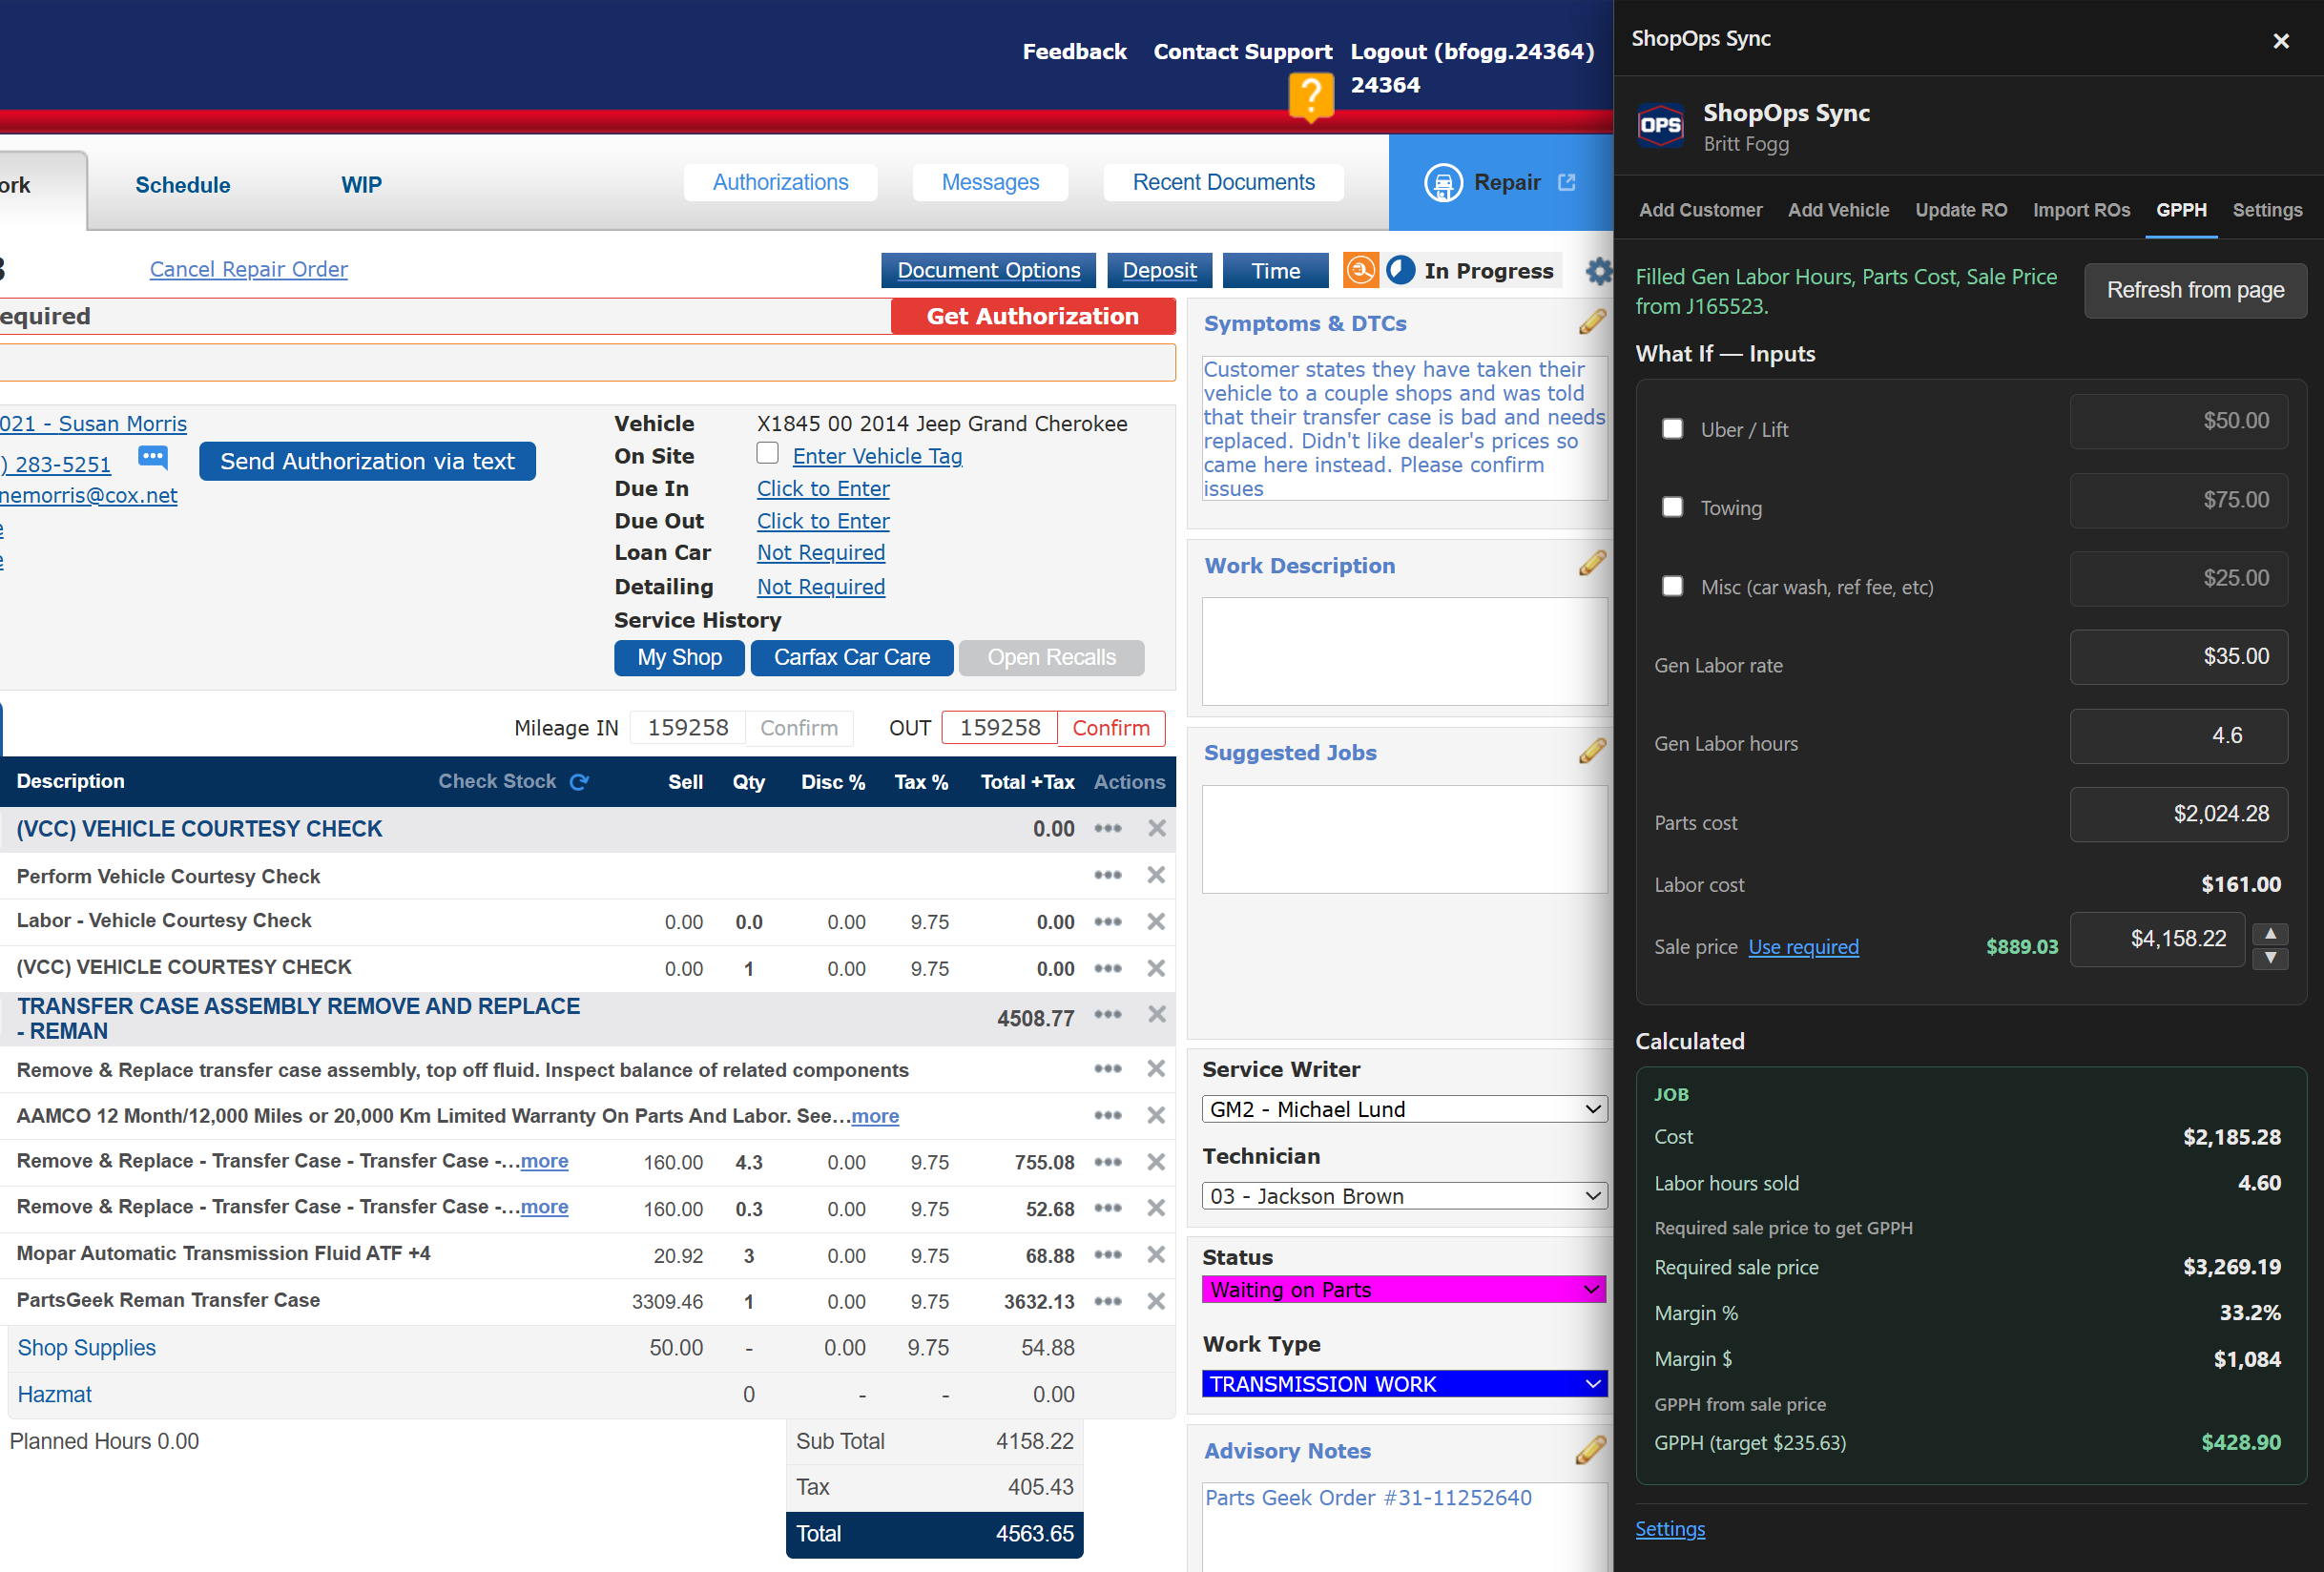Screen dimensions: 2324x1572
Task: Enable the Misc car wash checkbox
Action: click(1672, 586)
